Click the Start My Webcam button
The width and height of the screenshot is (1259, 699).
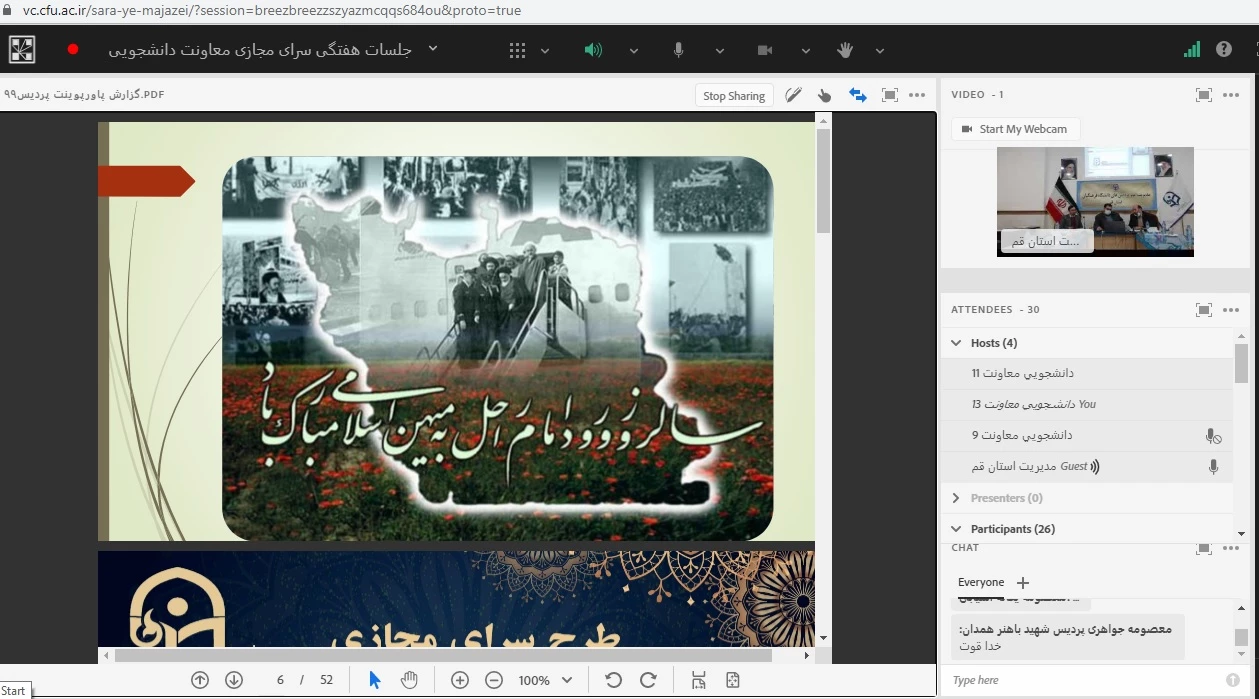point(1014,129)
